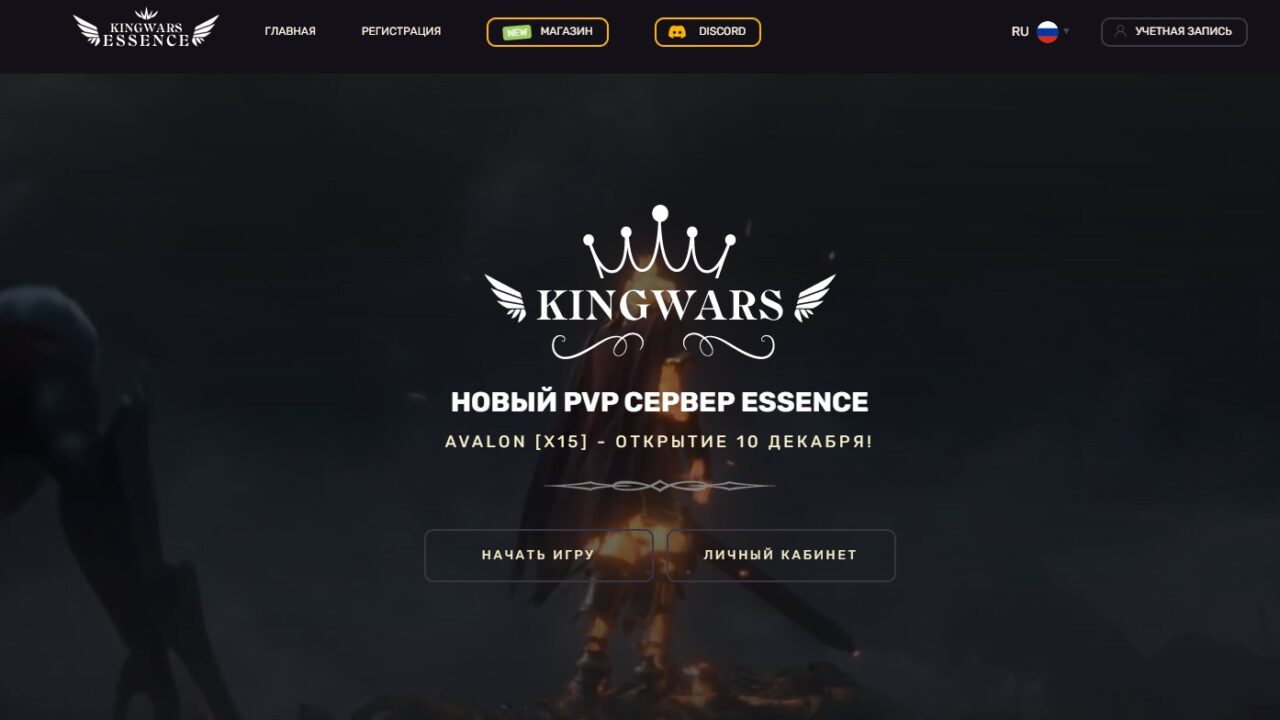
Task: Go to the Главная menu item
Action: point(290,32)
